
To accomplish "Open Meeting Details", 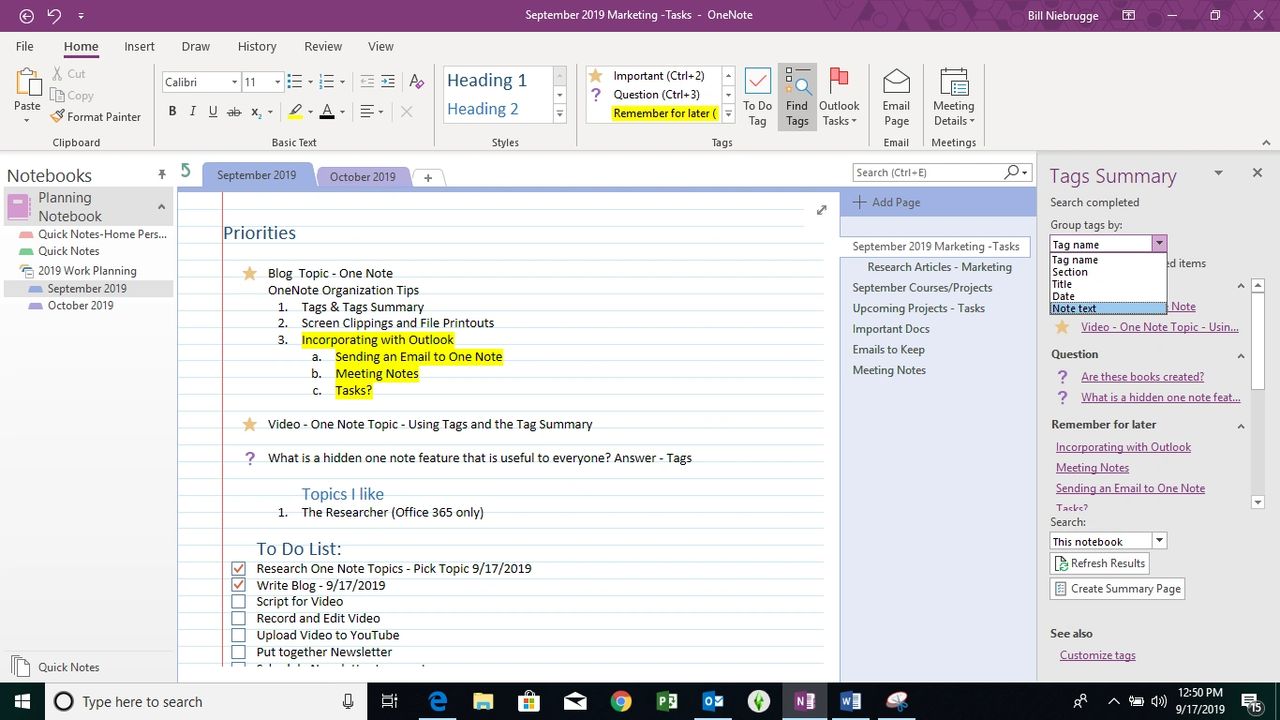I will [953, 97].
